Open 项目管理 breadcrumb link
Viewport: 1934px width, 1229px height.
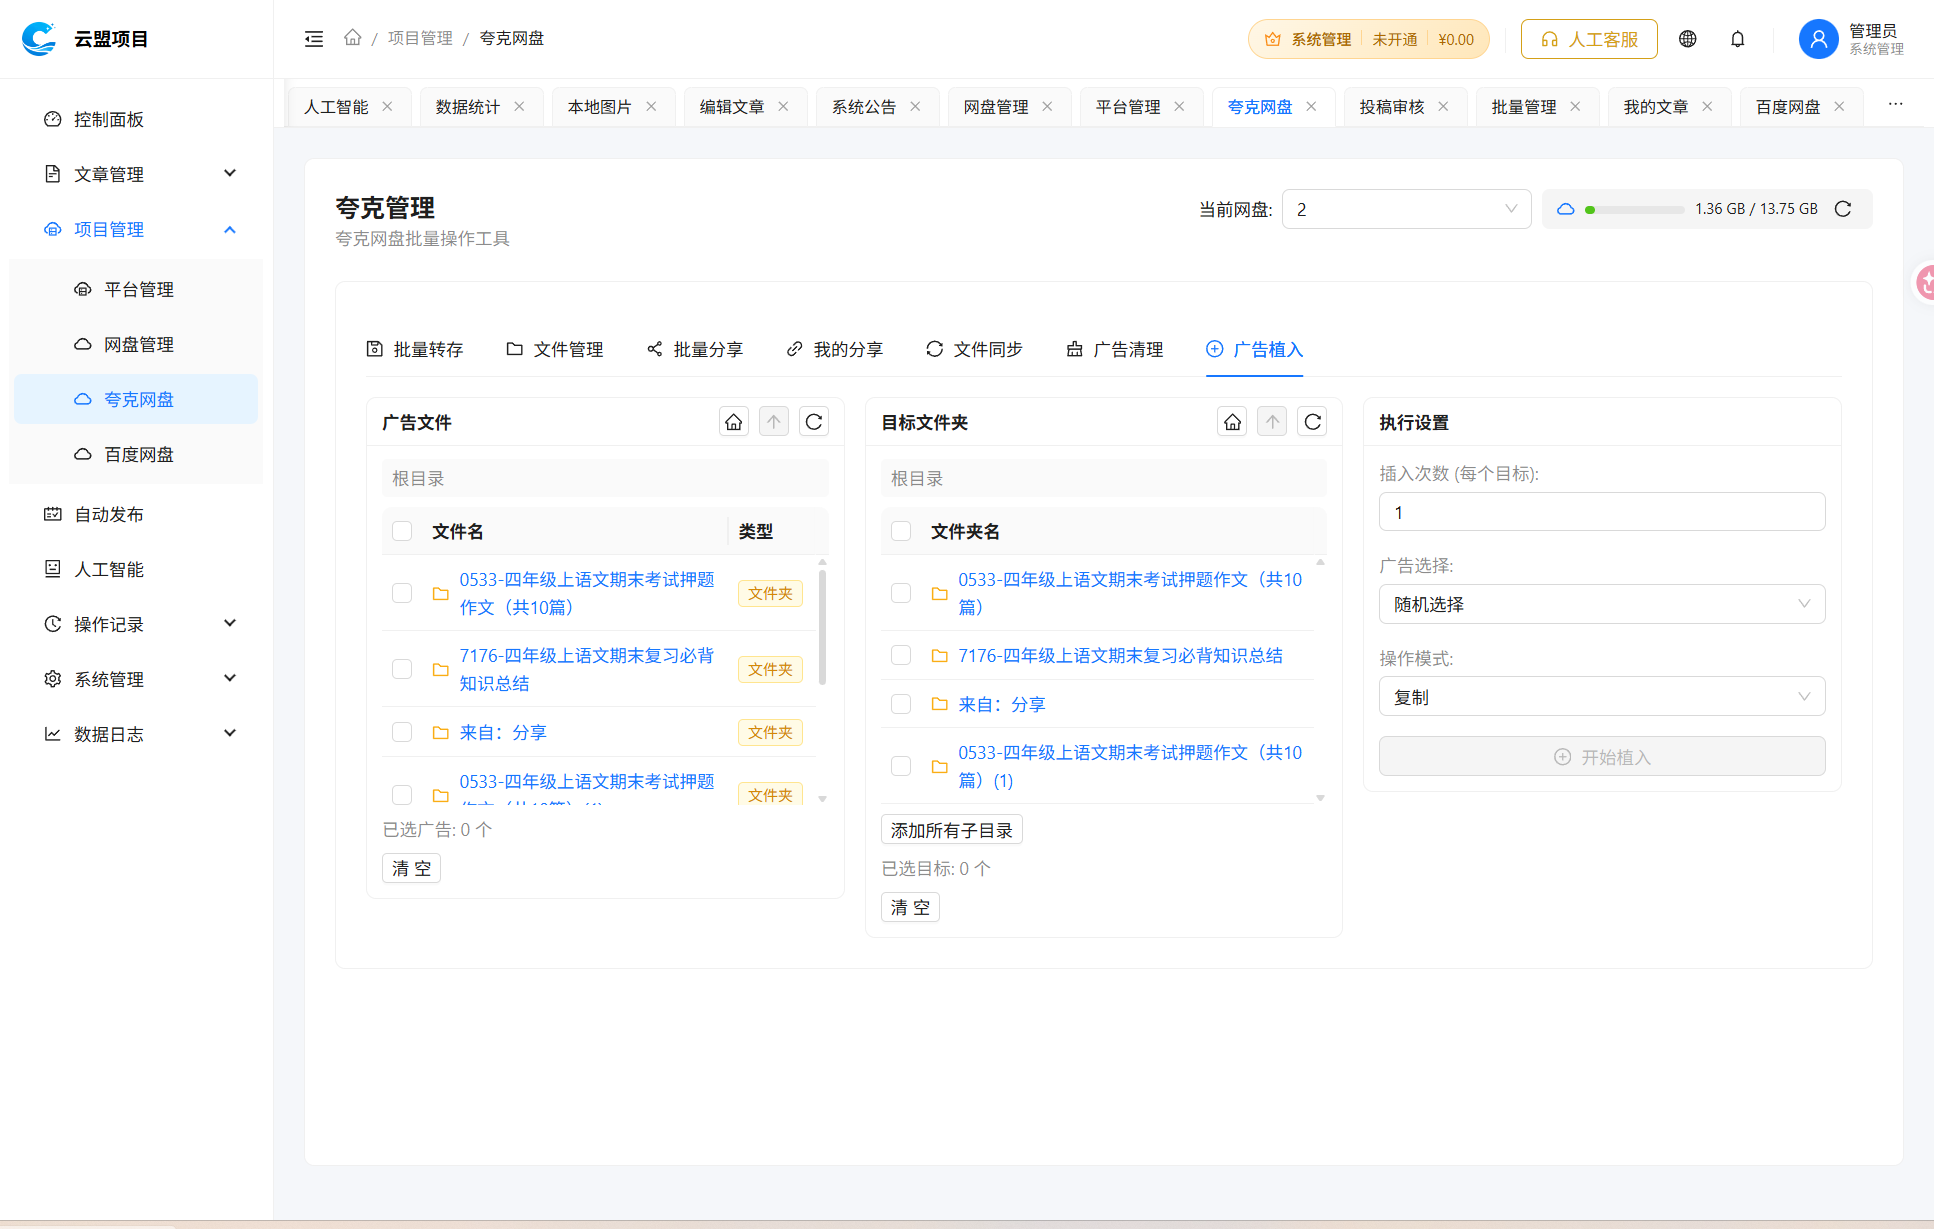pos(420,38)
